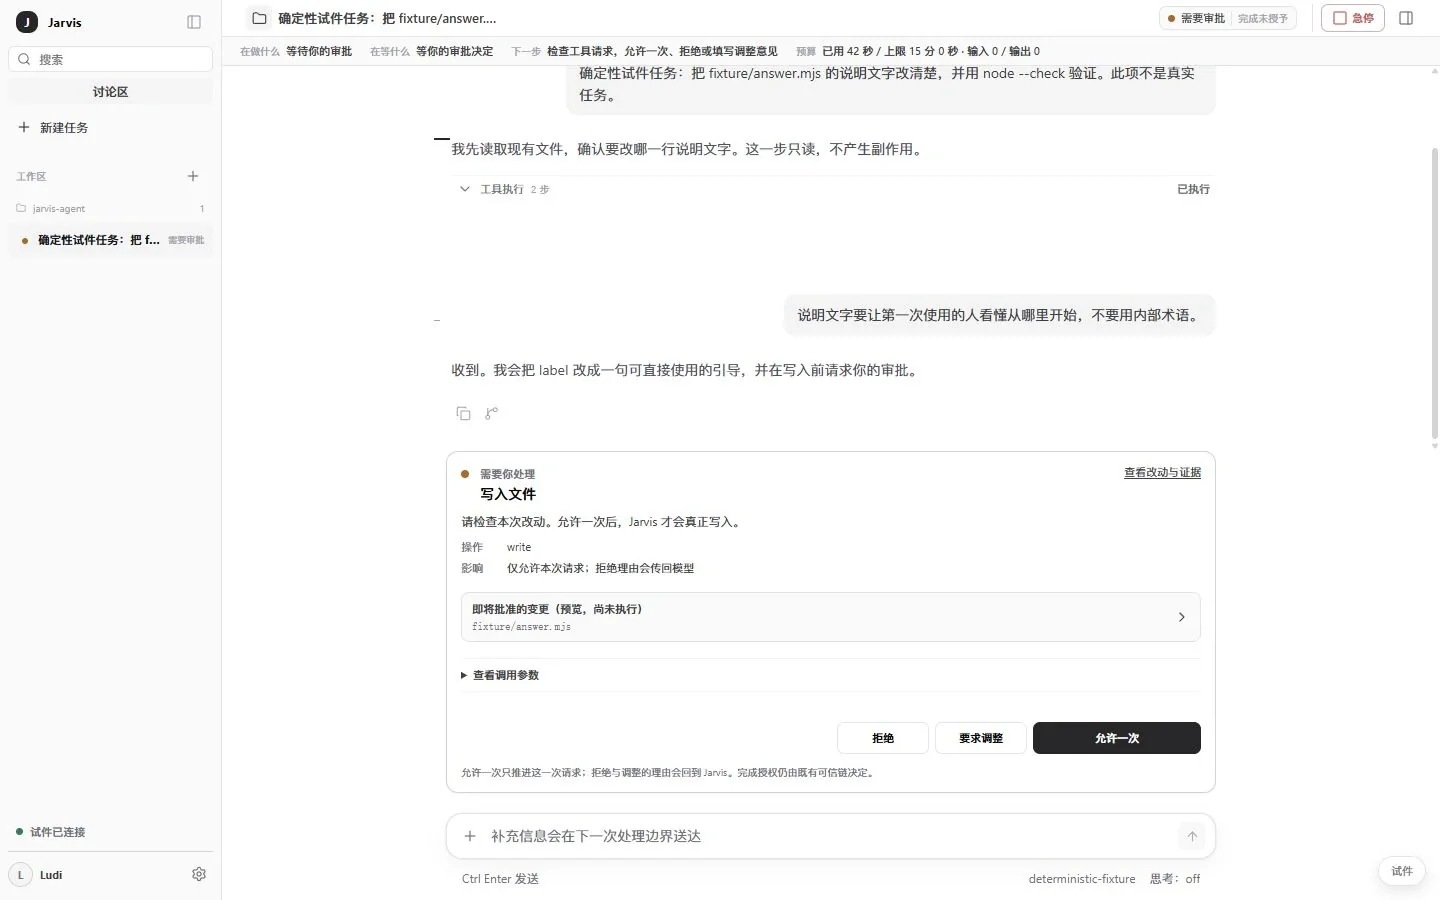Viewport: 1440px width, 900px height.
Task: Click the 完成未授予 header label
Action: pos(1263,18)
